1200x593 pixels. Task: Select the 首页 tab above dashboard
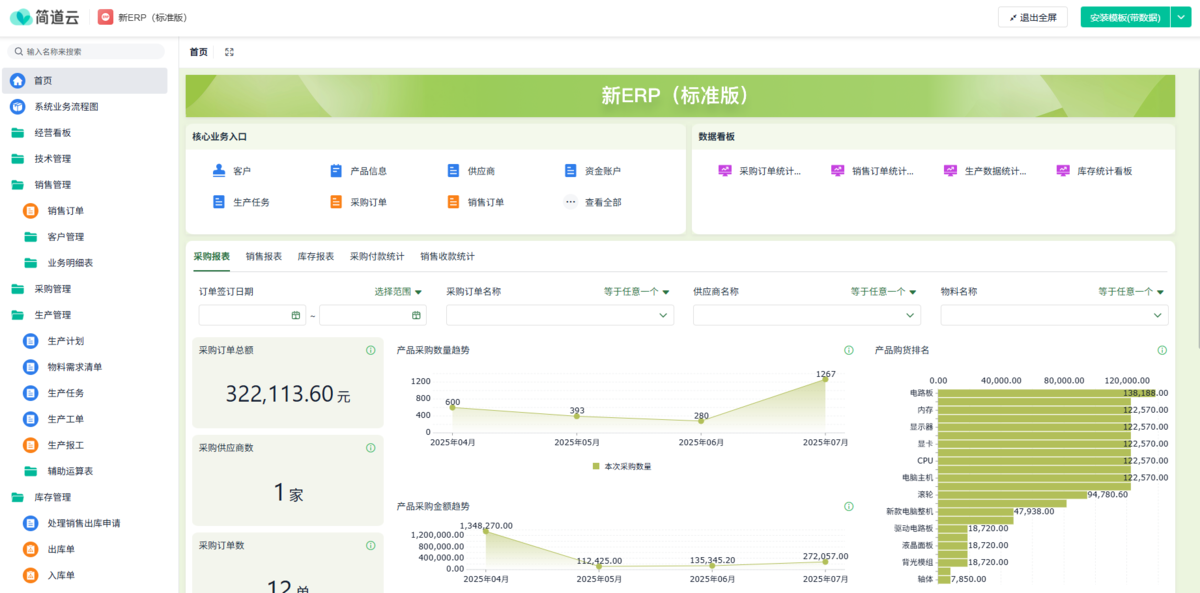coord(199,52)
